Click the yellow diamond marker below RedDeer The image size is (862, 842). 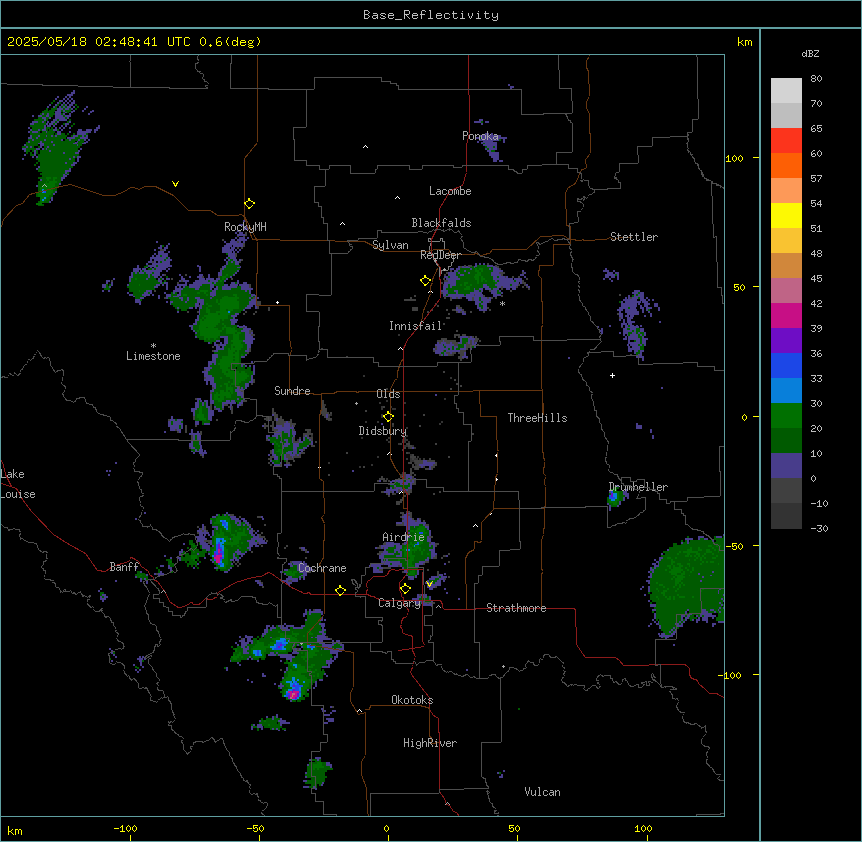[425, 281]
